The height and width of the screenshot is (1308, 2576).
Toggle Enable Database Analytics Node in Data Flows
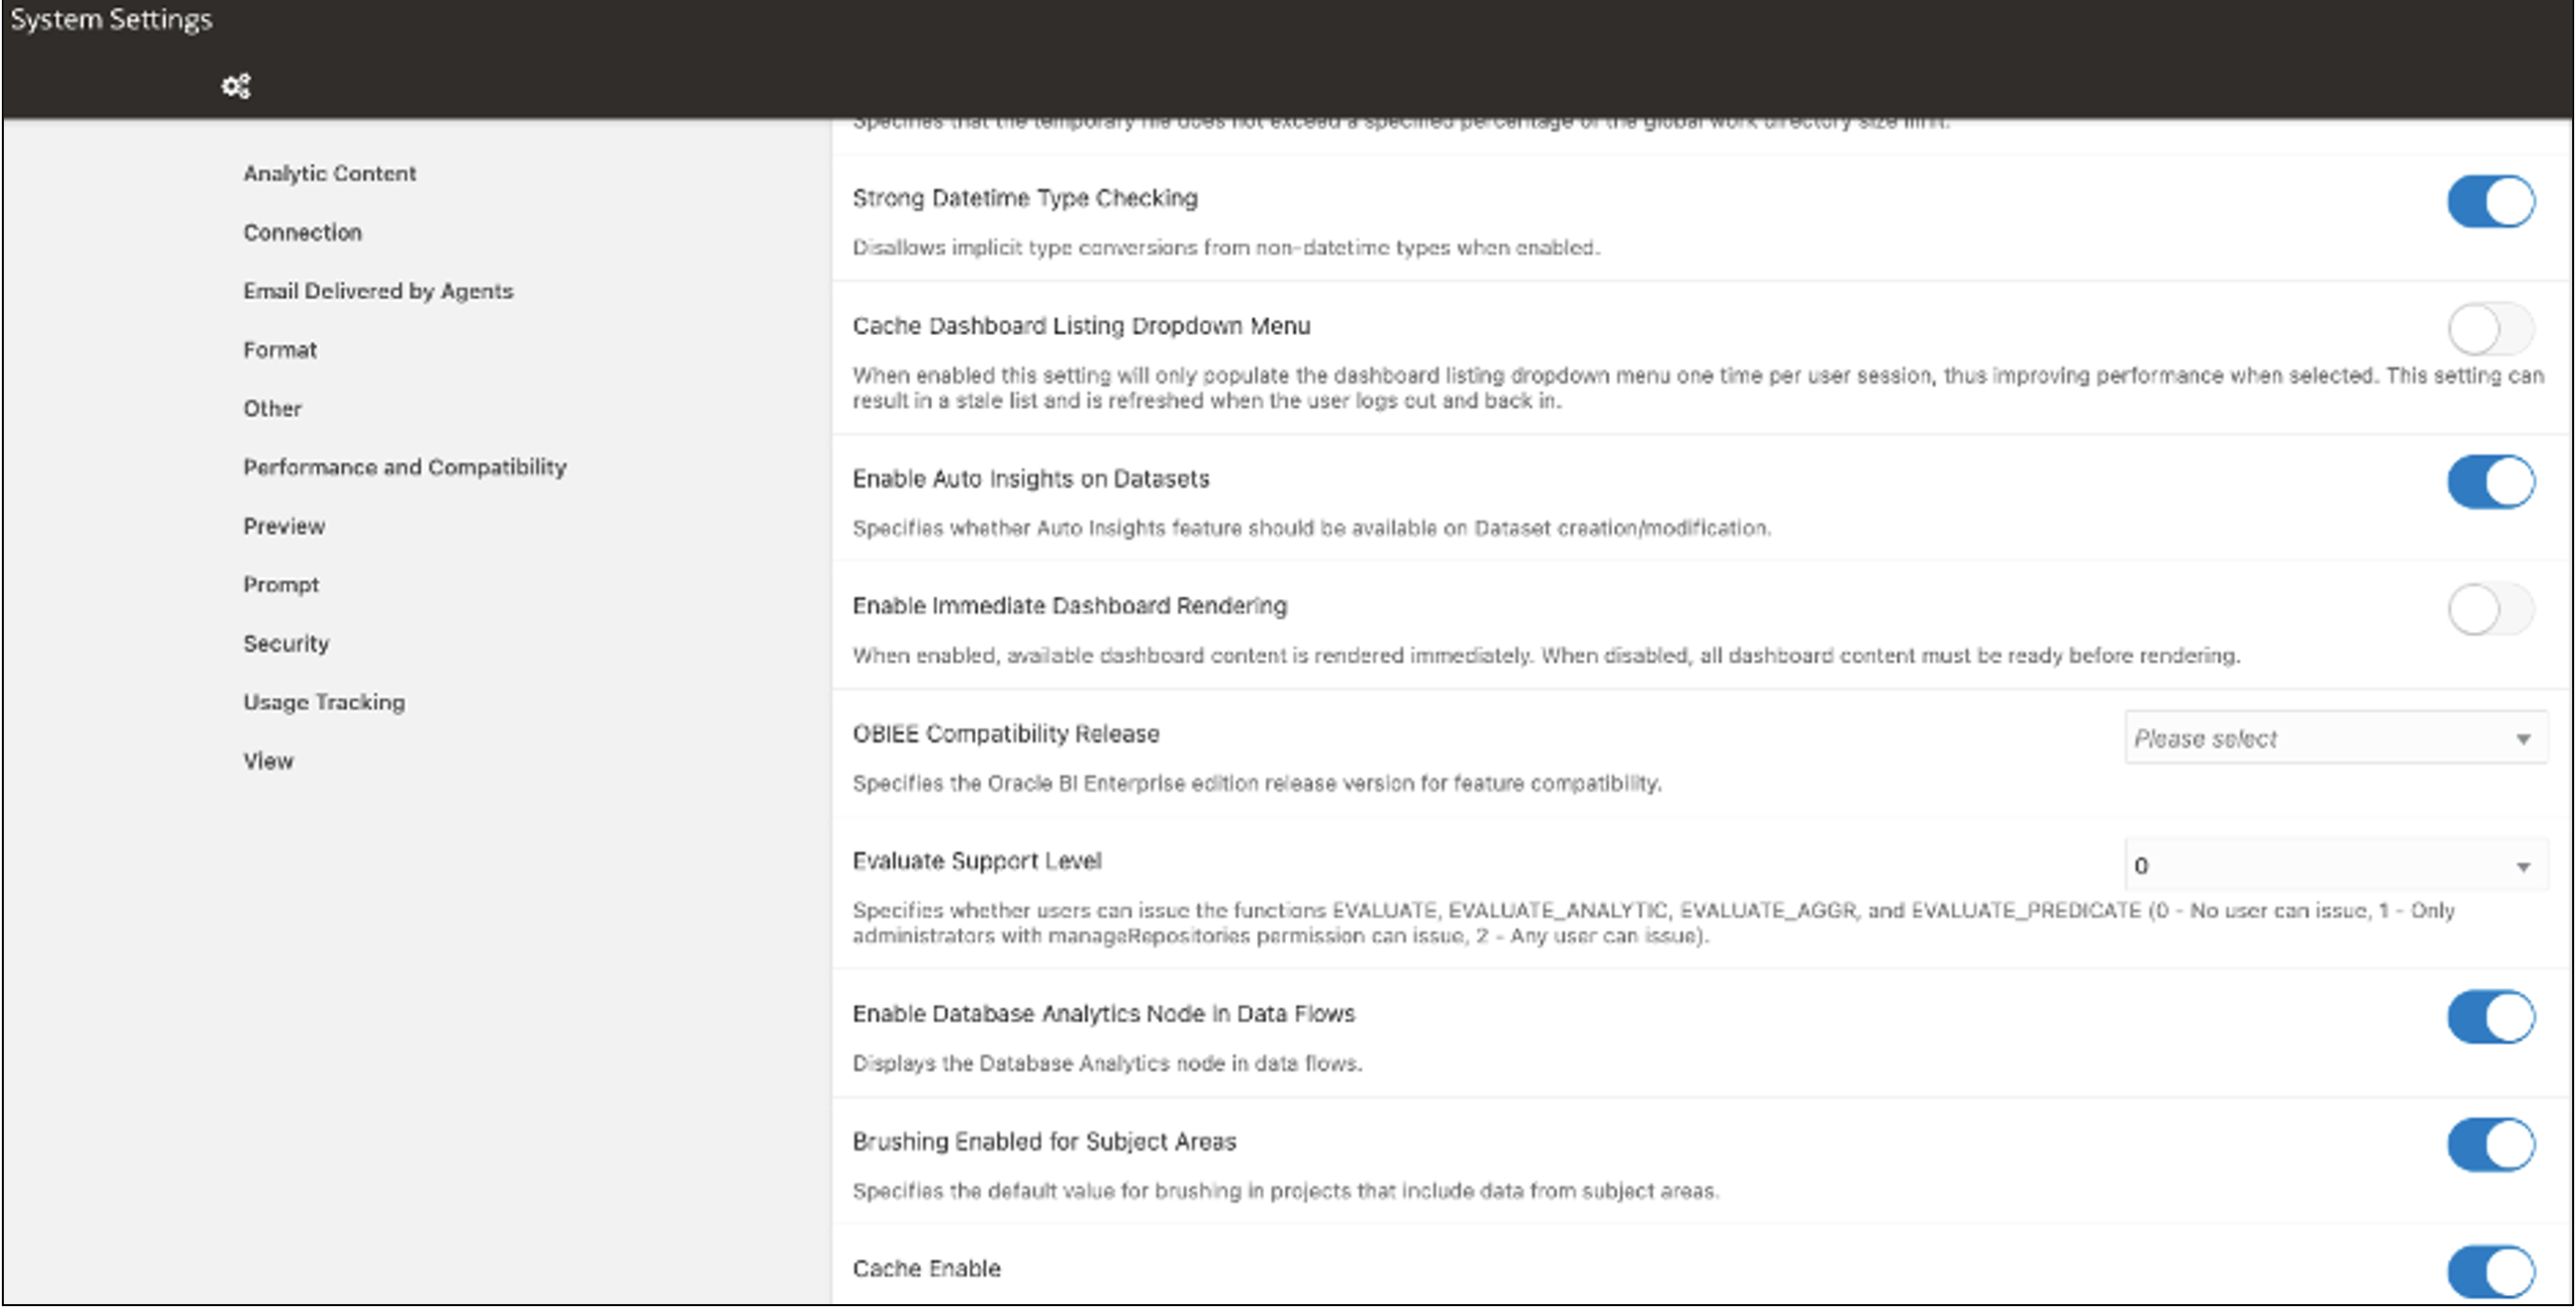click(x=2490, y=1017)
